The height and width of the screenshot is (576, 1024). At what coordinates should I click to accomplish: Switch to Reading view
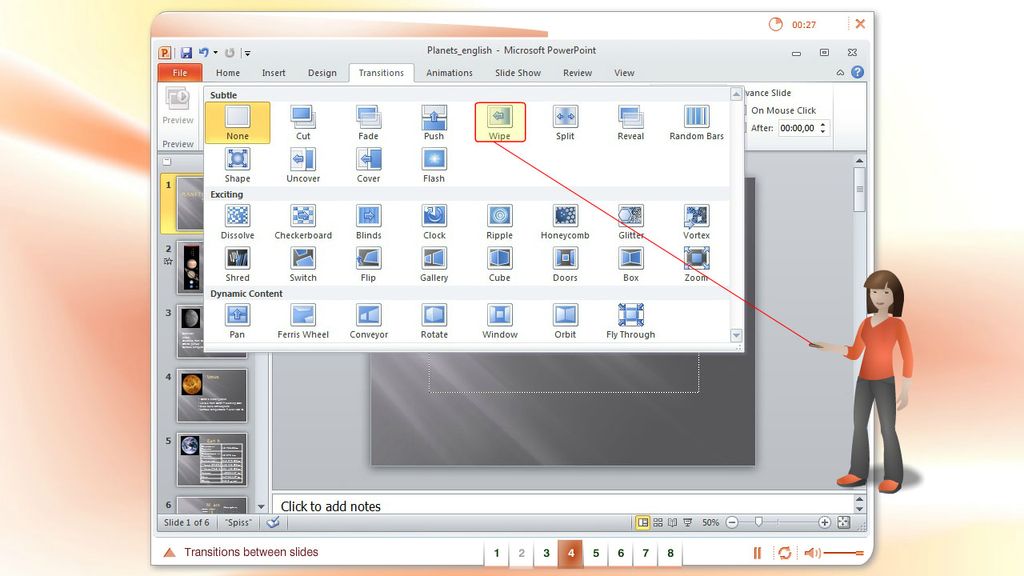tap(672, 522)
